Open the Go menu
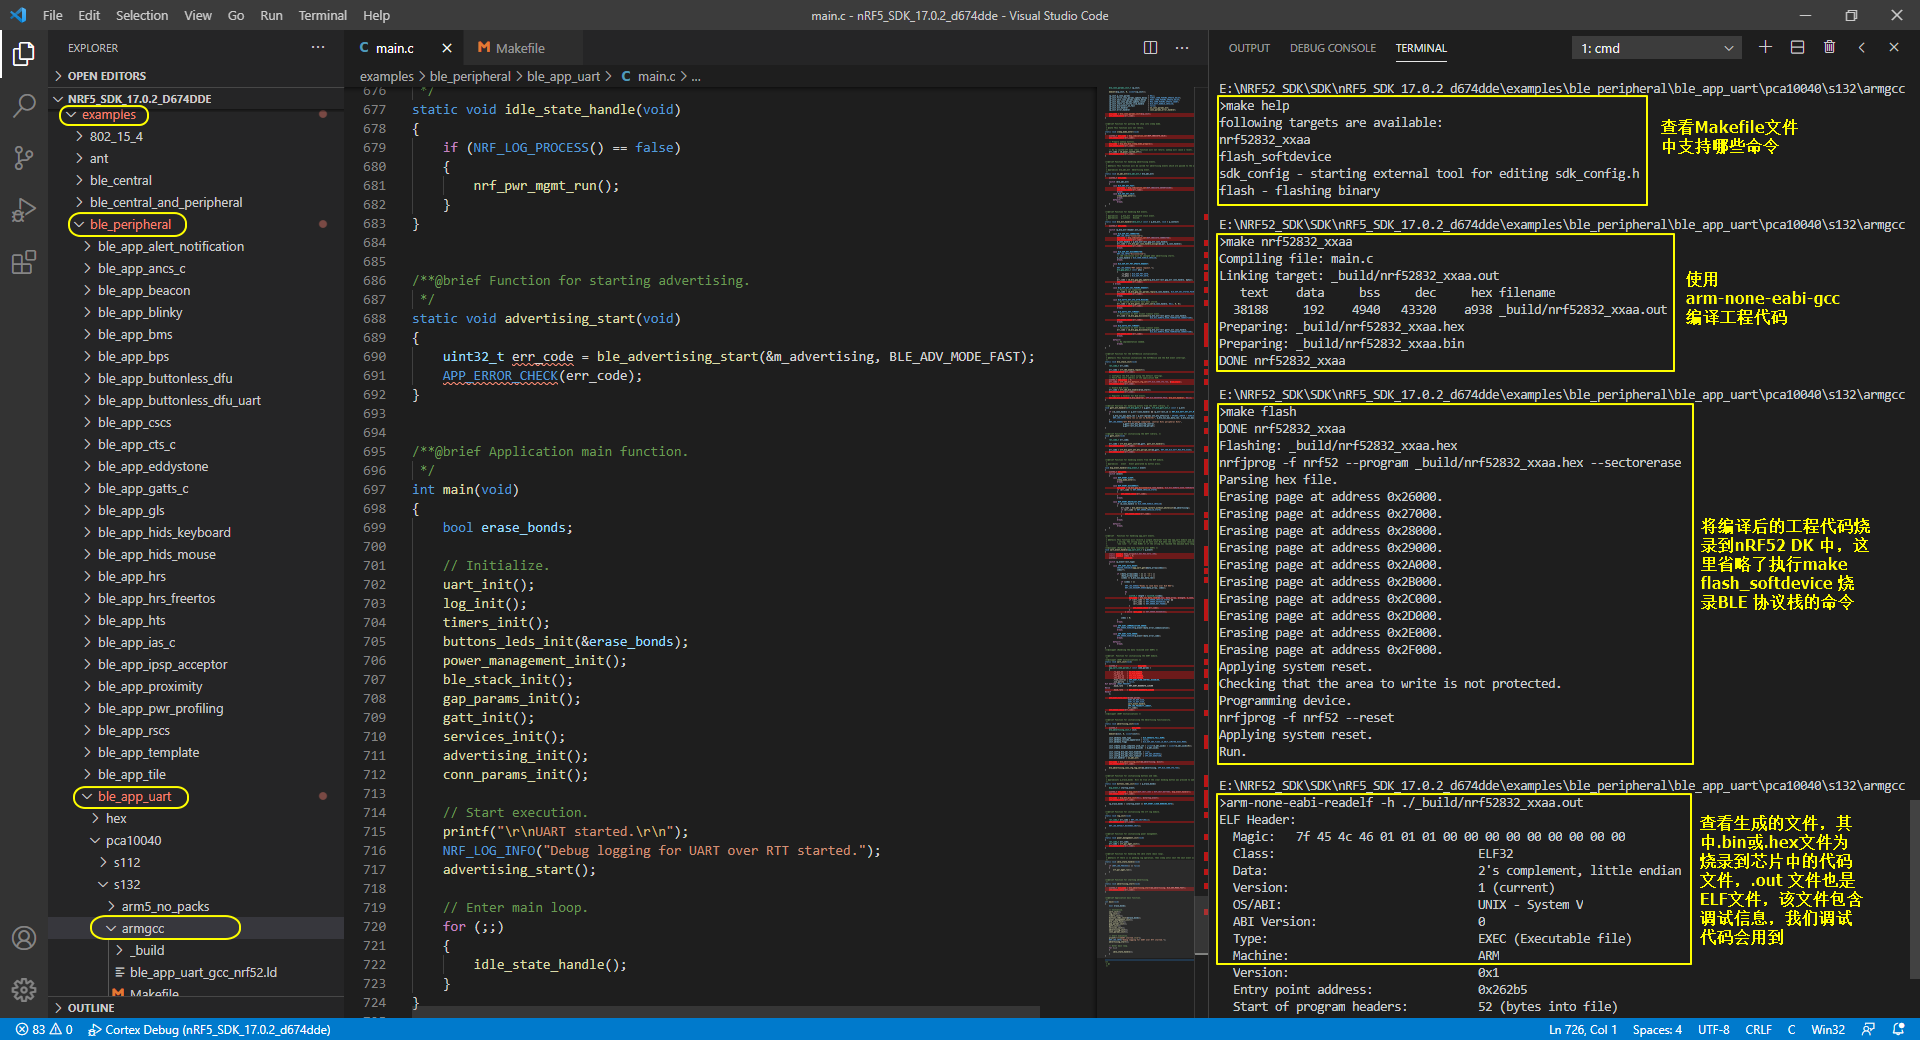Screen dimensions: 1920x1040 (x=236, y=15)
